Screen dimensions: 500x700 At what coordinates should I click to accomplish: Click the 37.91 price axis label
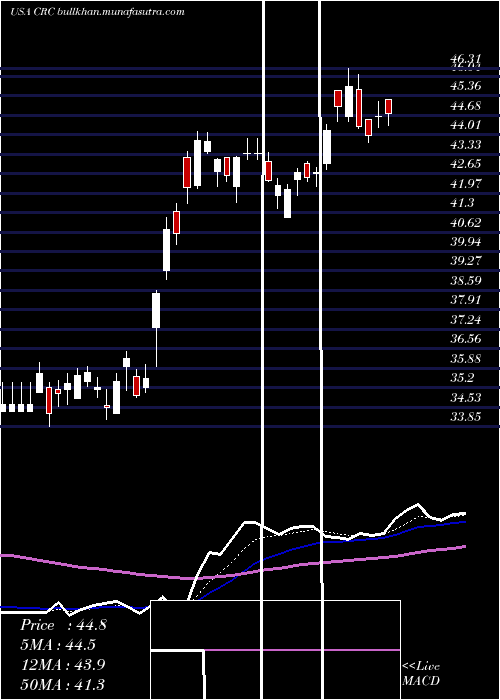(x=466, y=300)
